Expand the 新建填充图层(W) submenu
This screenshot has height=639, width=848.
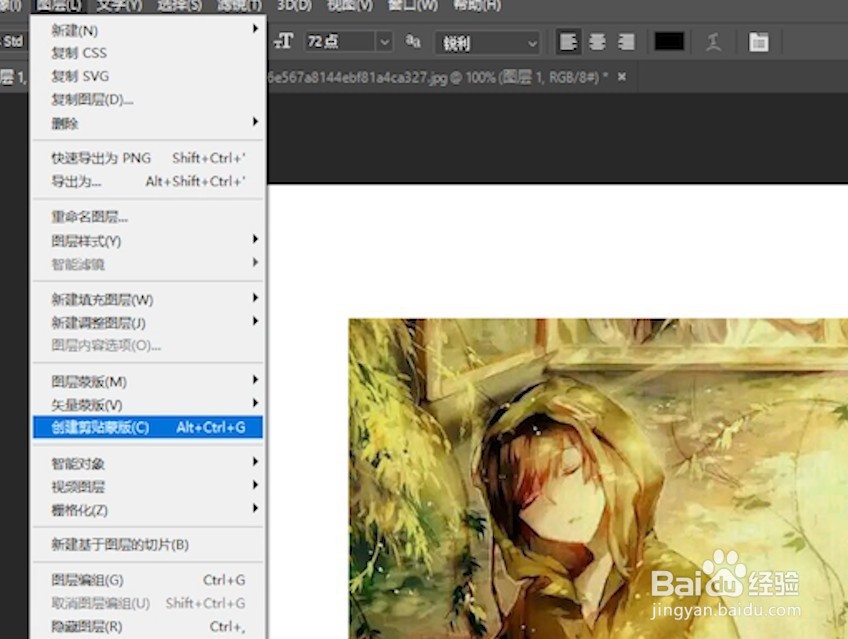148,299
